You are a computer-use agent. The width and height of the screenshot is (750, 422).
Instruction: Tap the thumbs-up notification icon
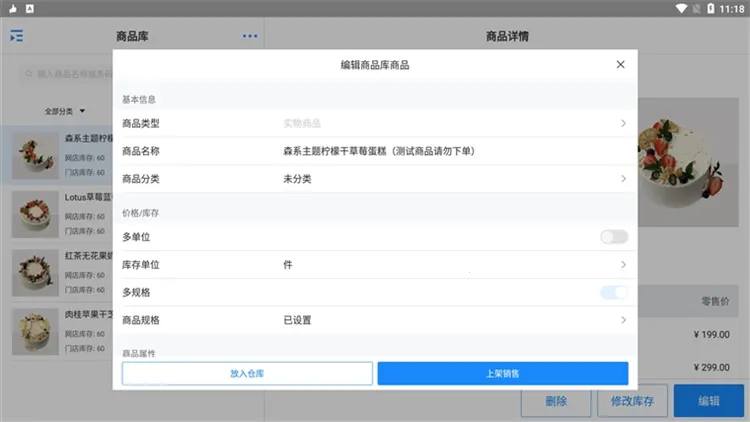[x=13, y=9]
